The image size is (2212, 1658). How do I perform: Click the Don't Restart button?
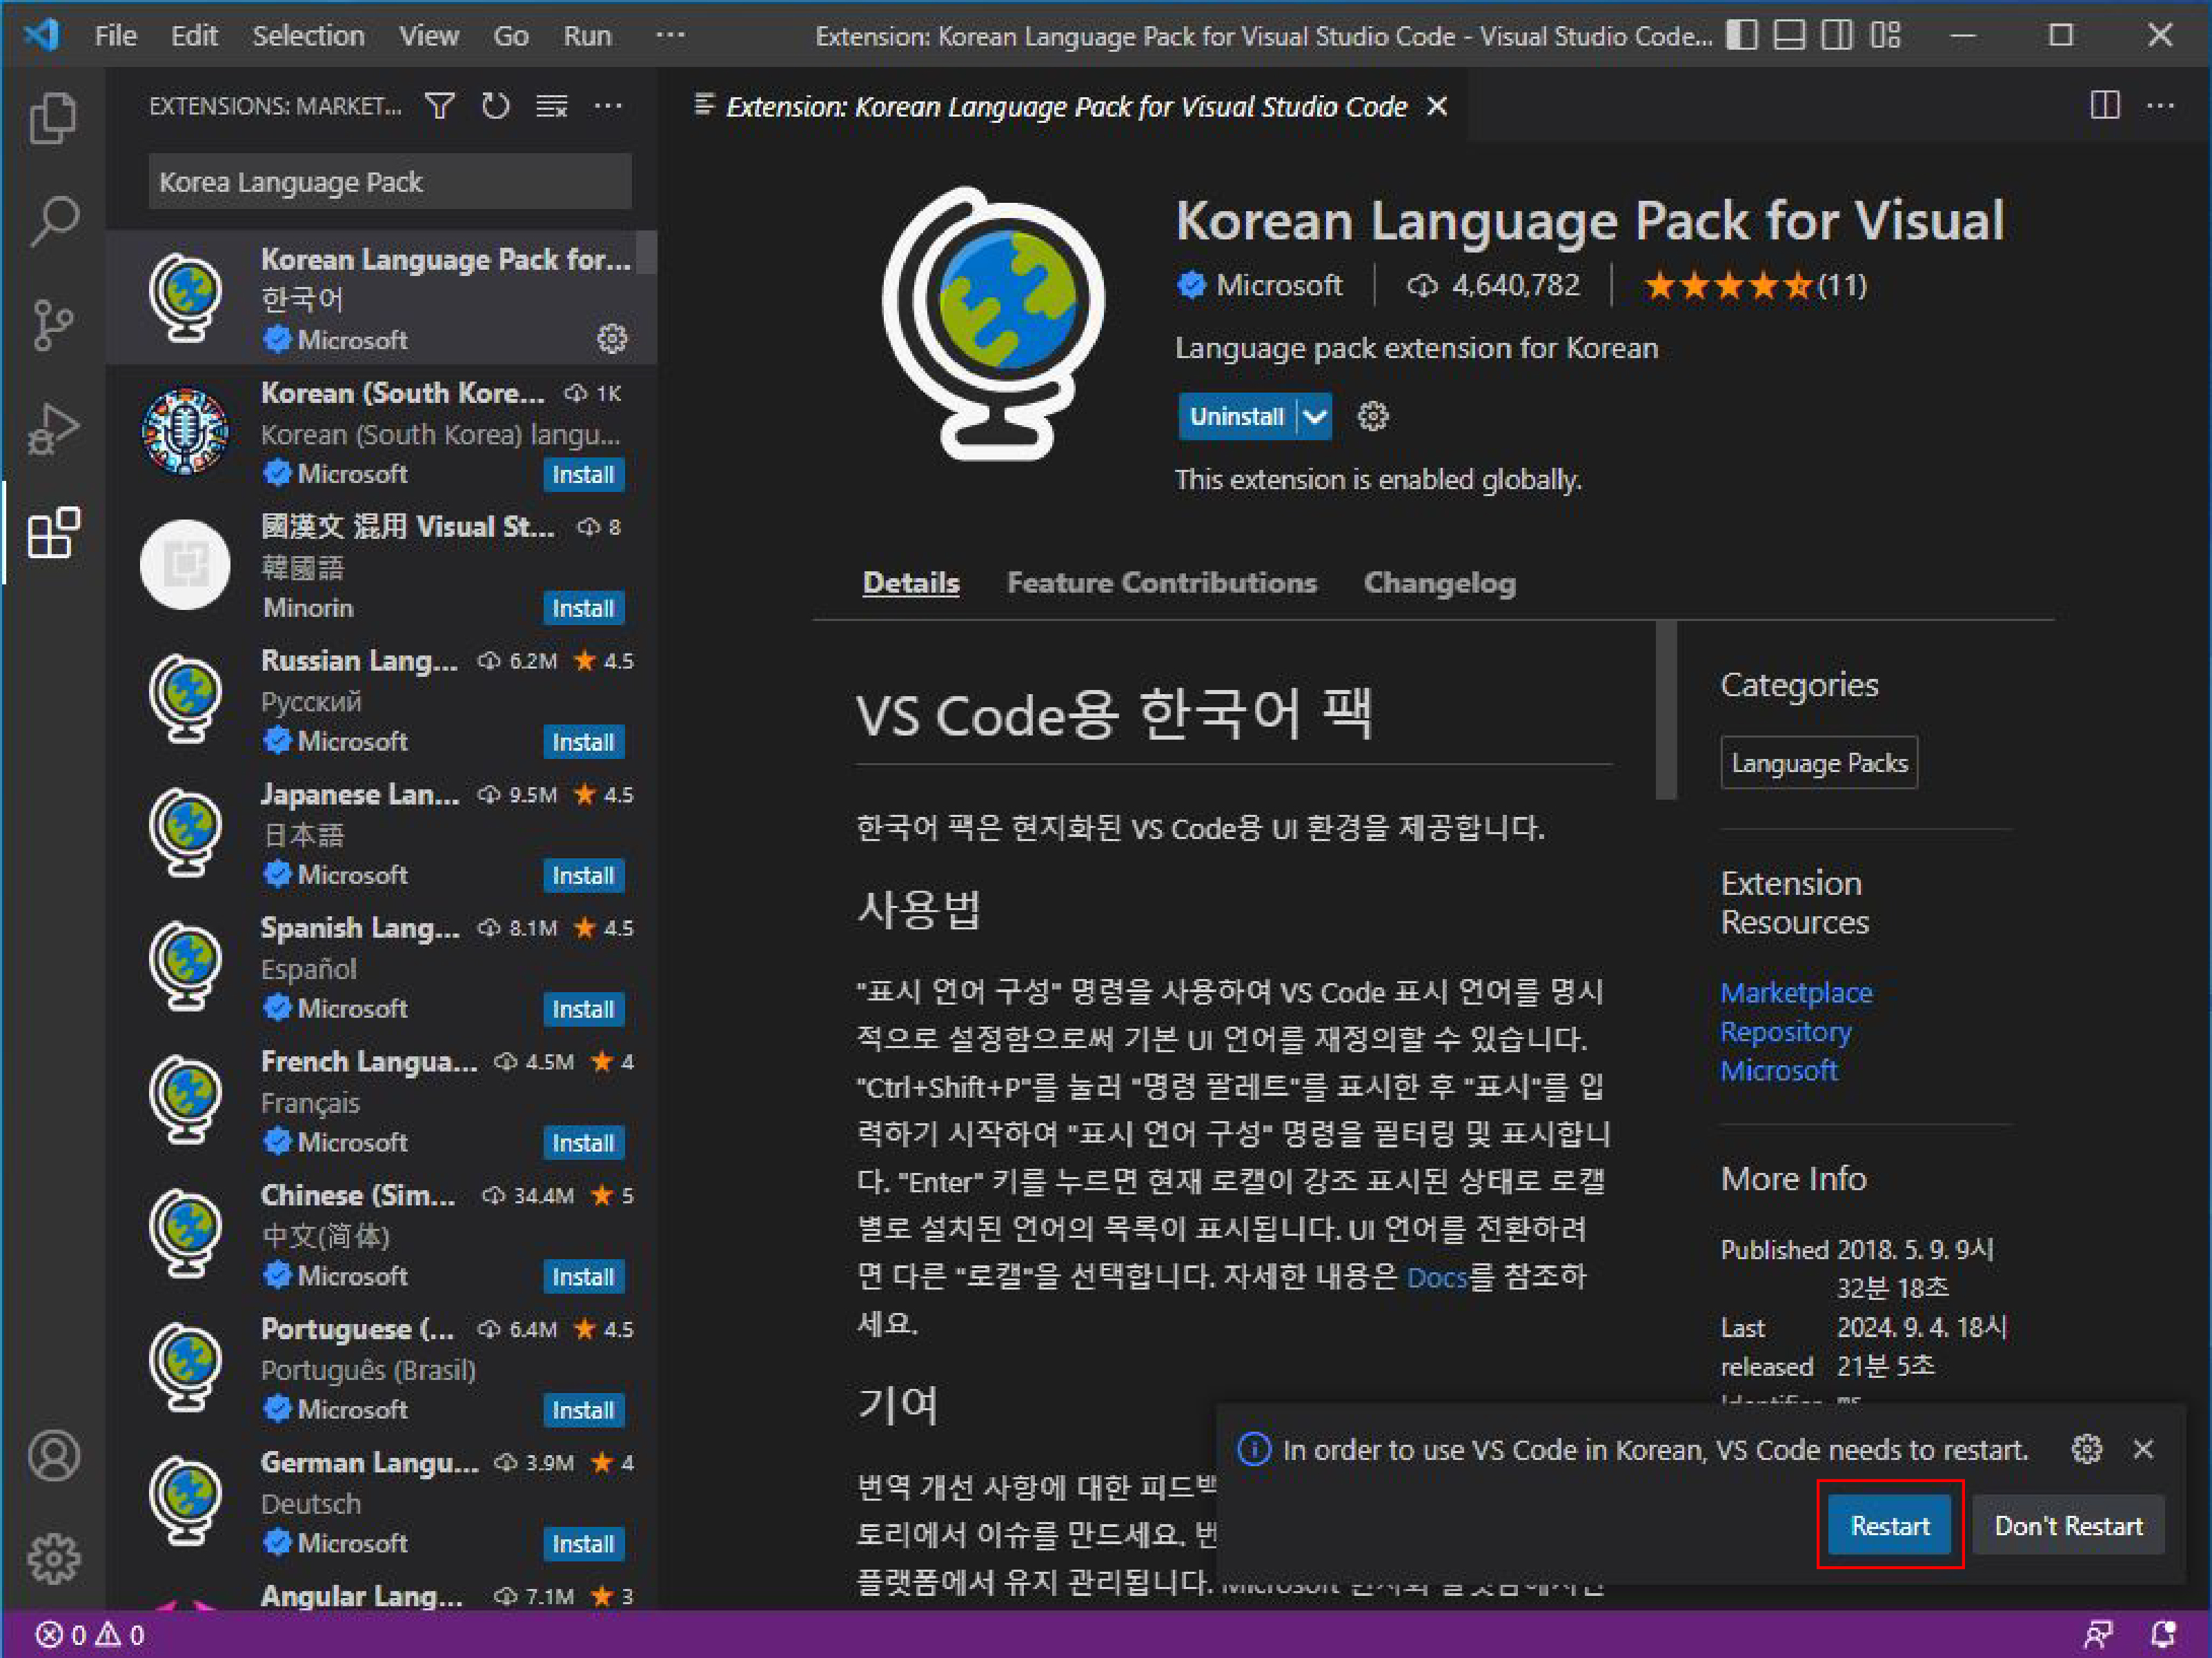click(2068, 1525)
